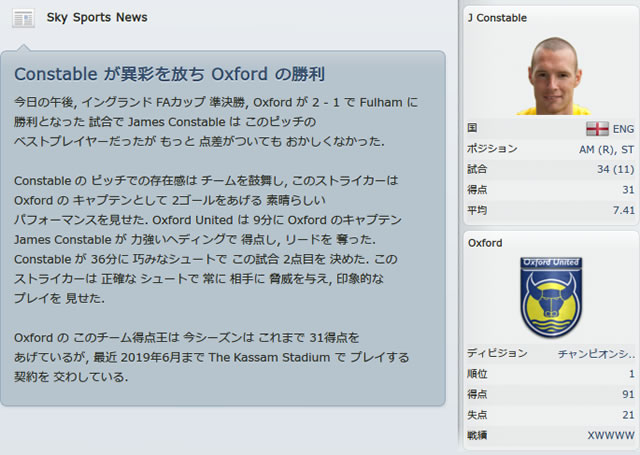Click the goals conceded value 21
The height and width of the screenshot is (455, 640).
coord(628,415)
